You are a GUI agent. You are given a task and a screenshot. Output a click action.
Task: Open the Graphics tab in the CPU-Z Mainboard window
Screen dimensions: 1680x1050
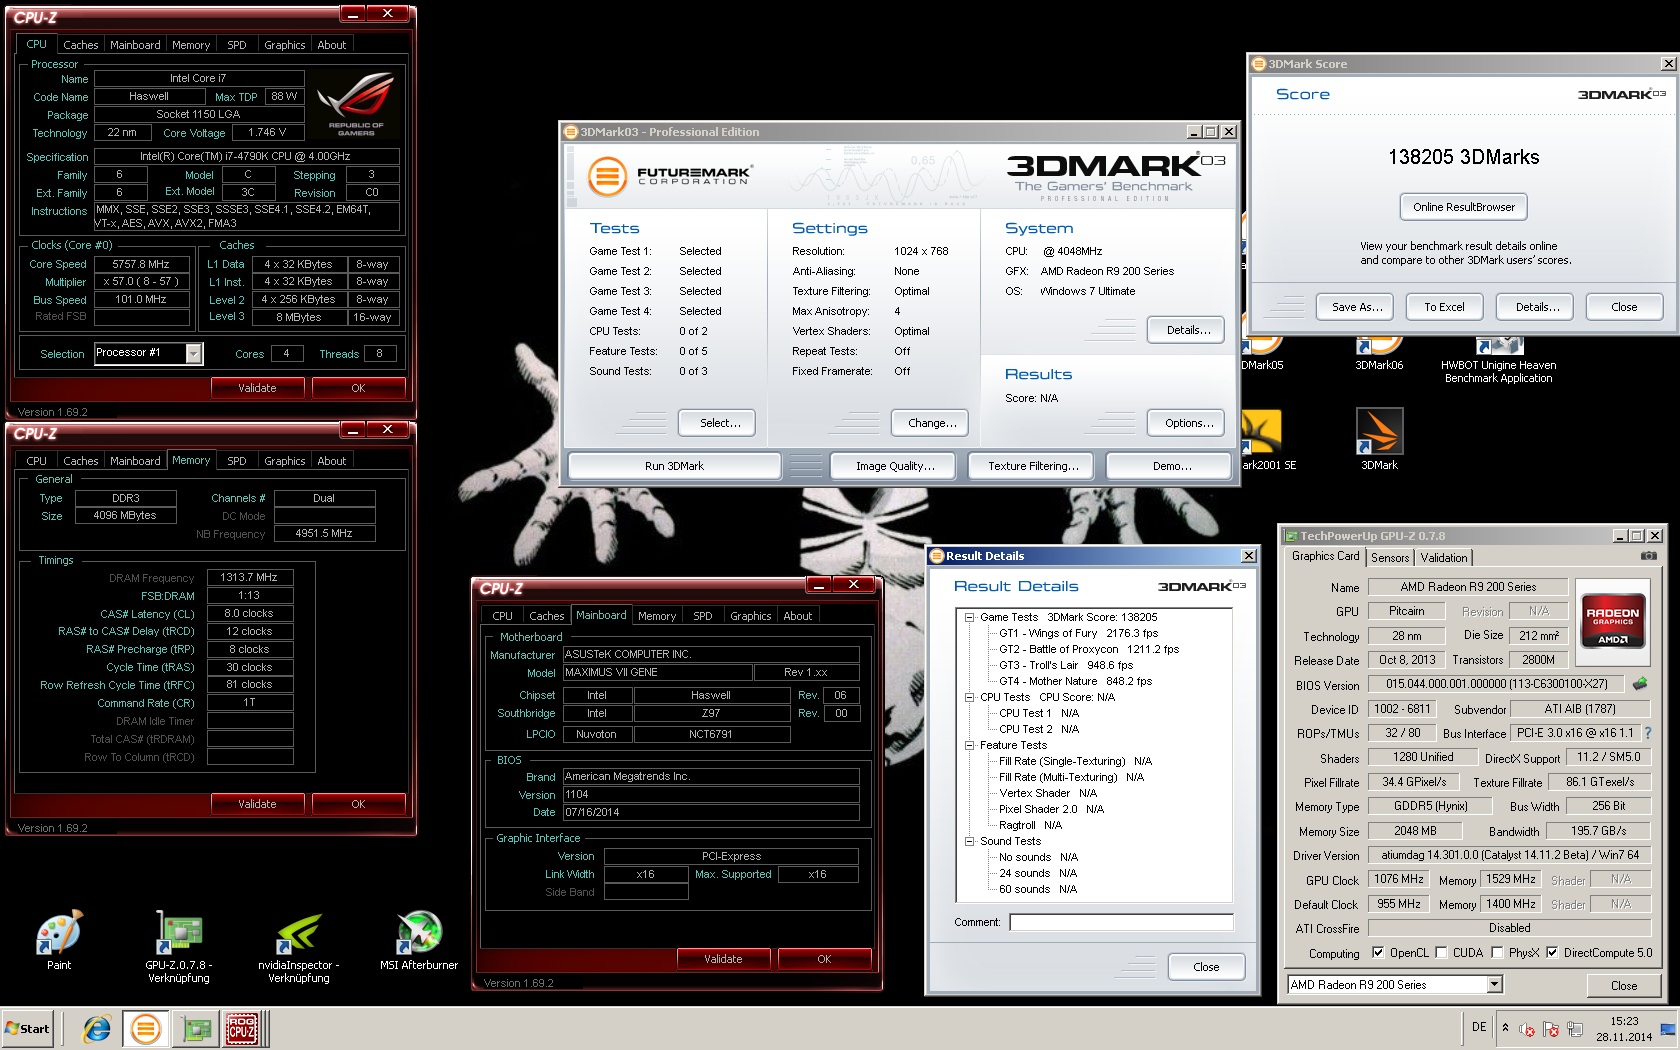(x=751, y=616)
